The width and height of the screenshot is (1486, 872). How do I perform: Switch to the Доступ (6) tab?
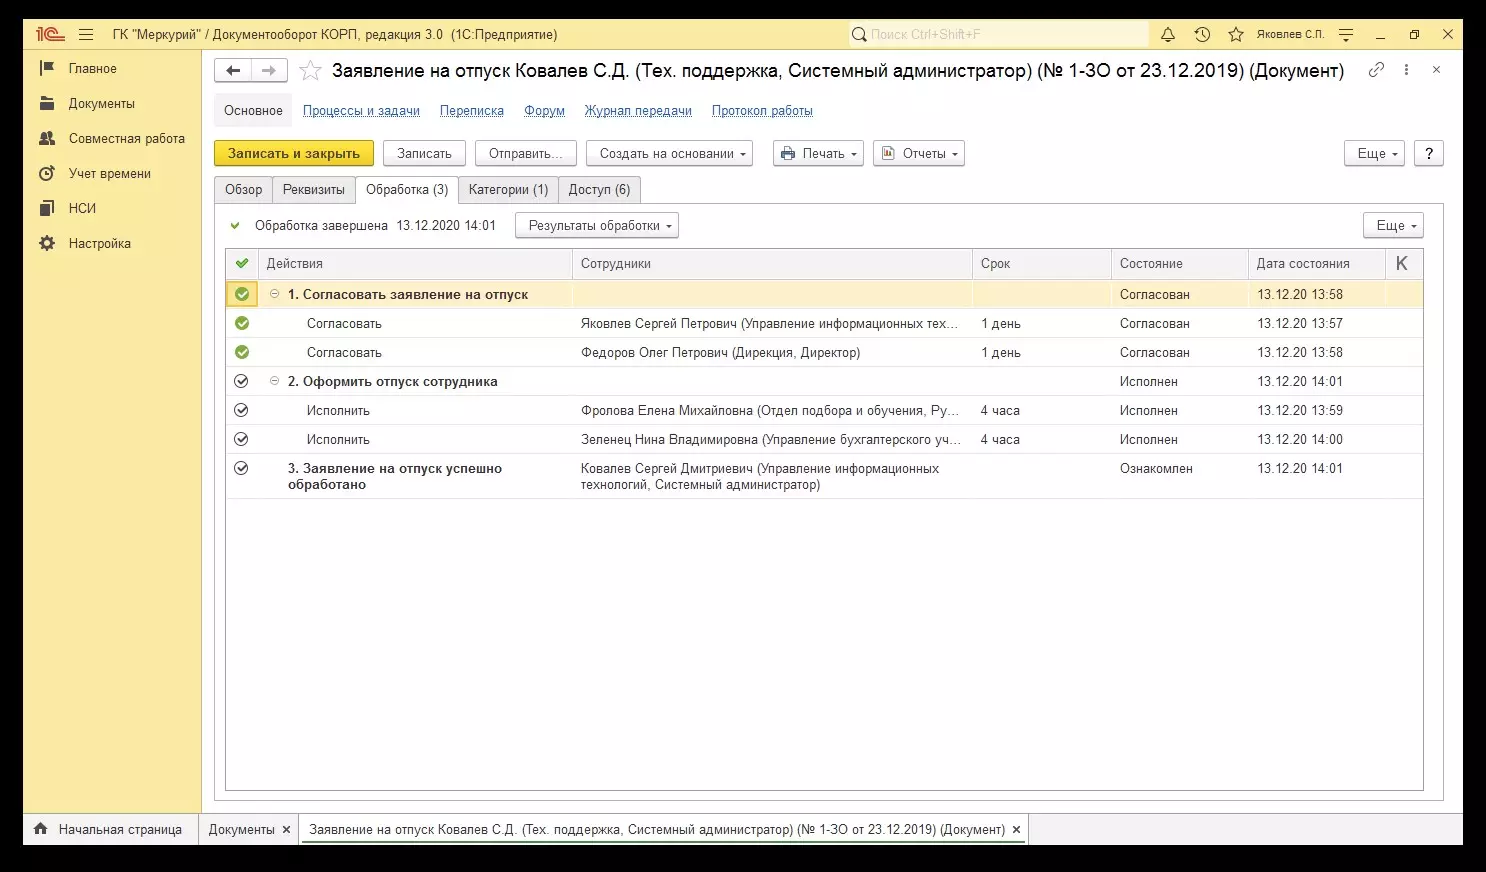599,190
